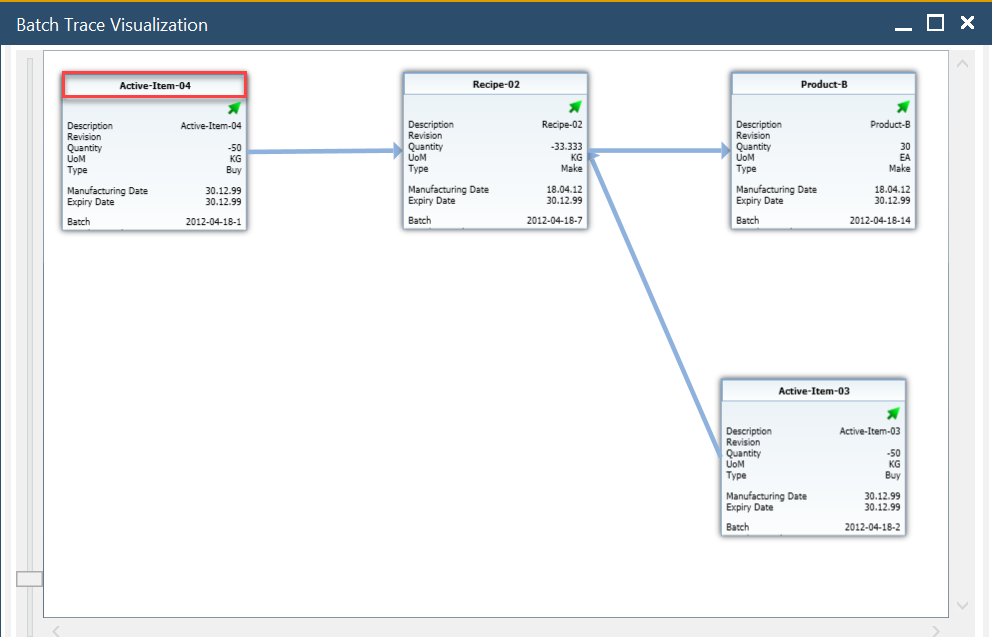Screen dimensions: 992x637
Task: Click batch number 2012-04-18-7 in Recipe-02
Action: [554, 220]
